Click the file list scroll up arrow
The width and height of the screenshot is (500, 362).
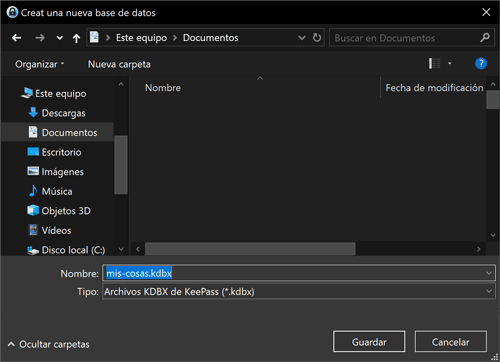(x=493, y=84)
